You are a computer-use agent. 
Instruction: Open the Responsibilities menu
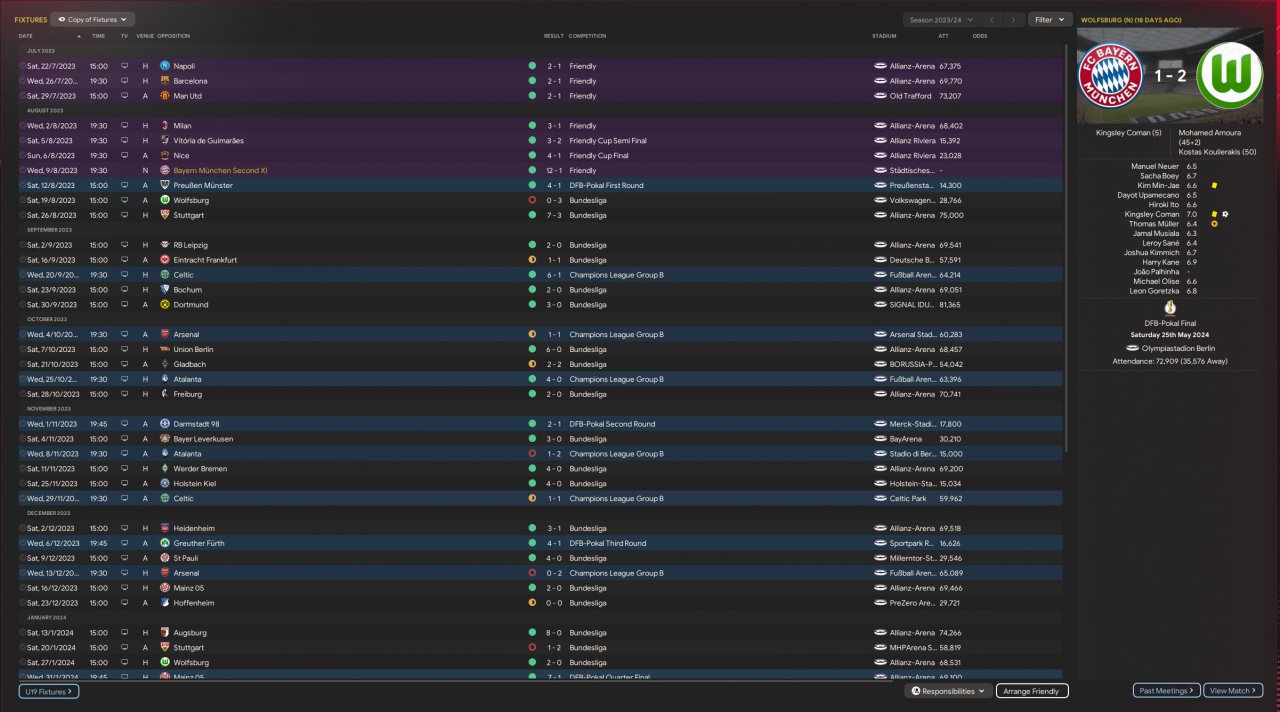point(948,691)
